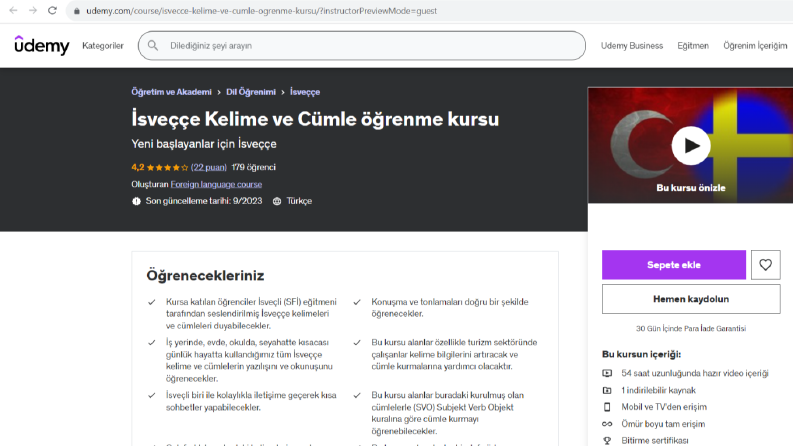Click the checkmark beside 'İş yerinde, evde, okulda'
Screen dimensions: 793x446
(x=151, y=343)
